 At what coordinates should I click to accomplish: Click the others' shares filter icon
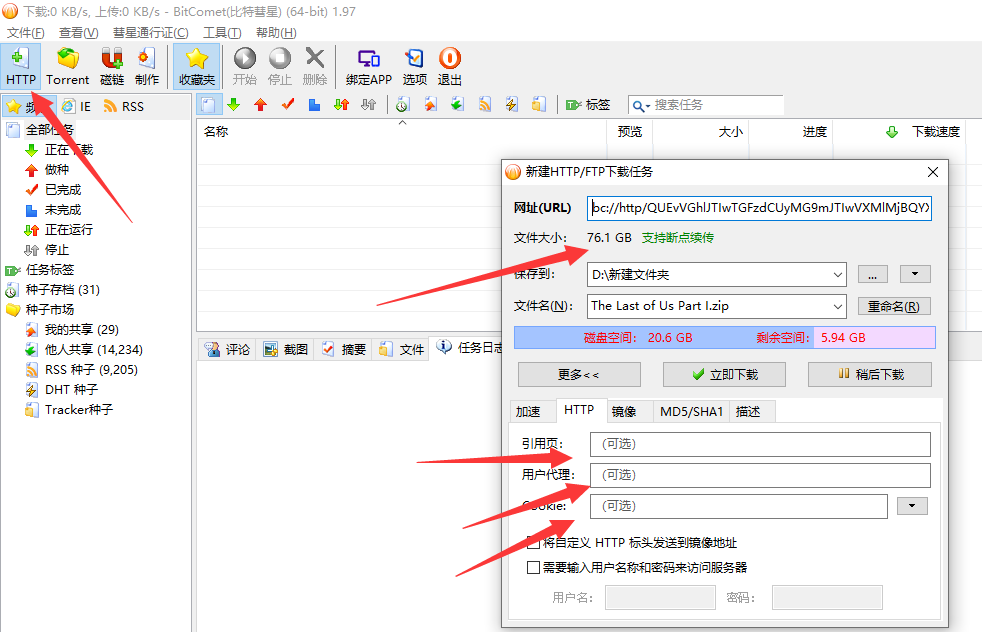pyautogui.click(x=457, y=105)
